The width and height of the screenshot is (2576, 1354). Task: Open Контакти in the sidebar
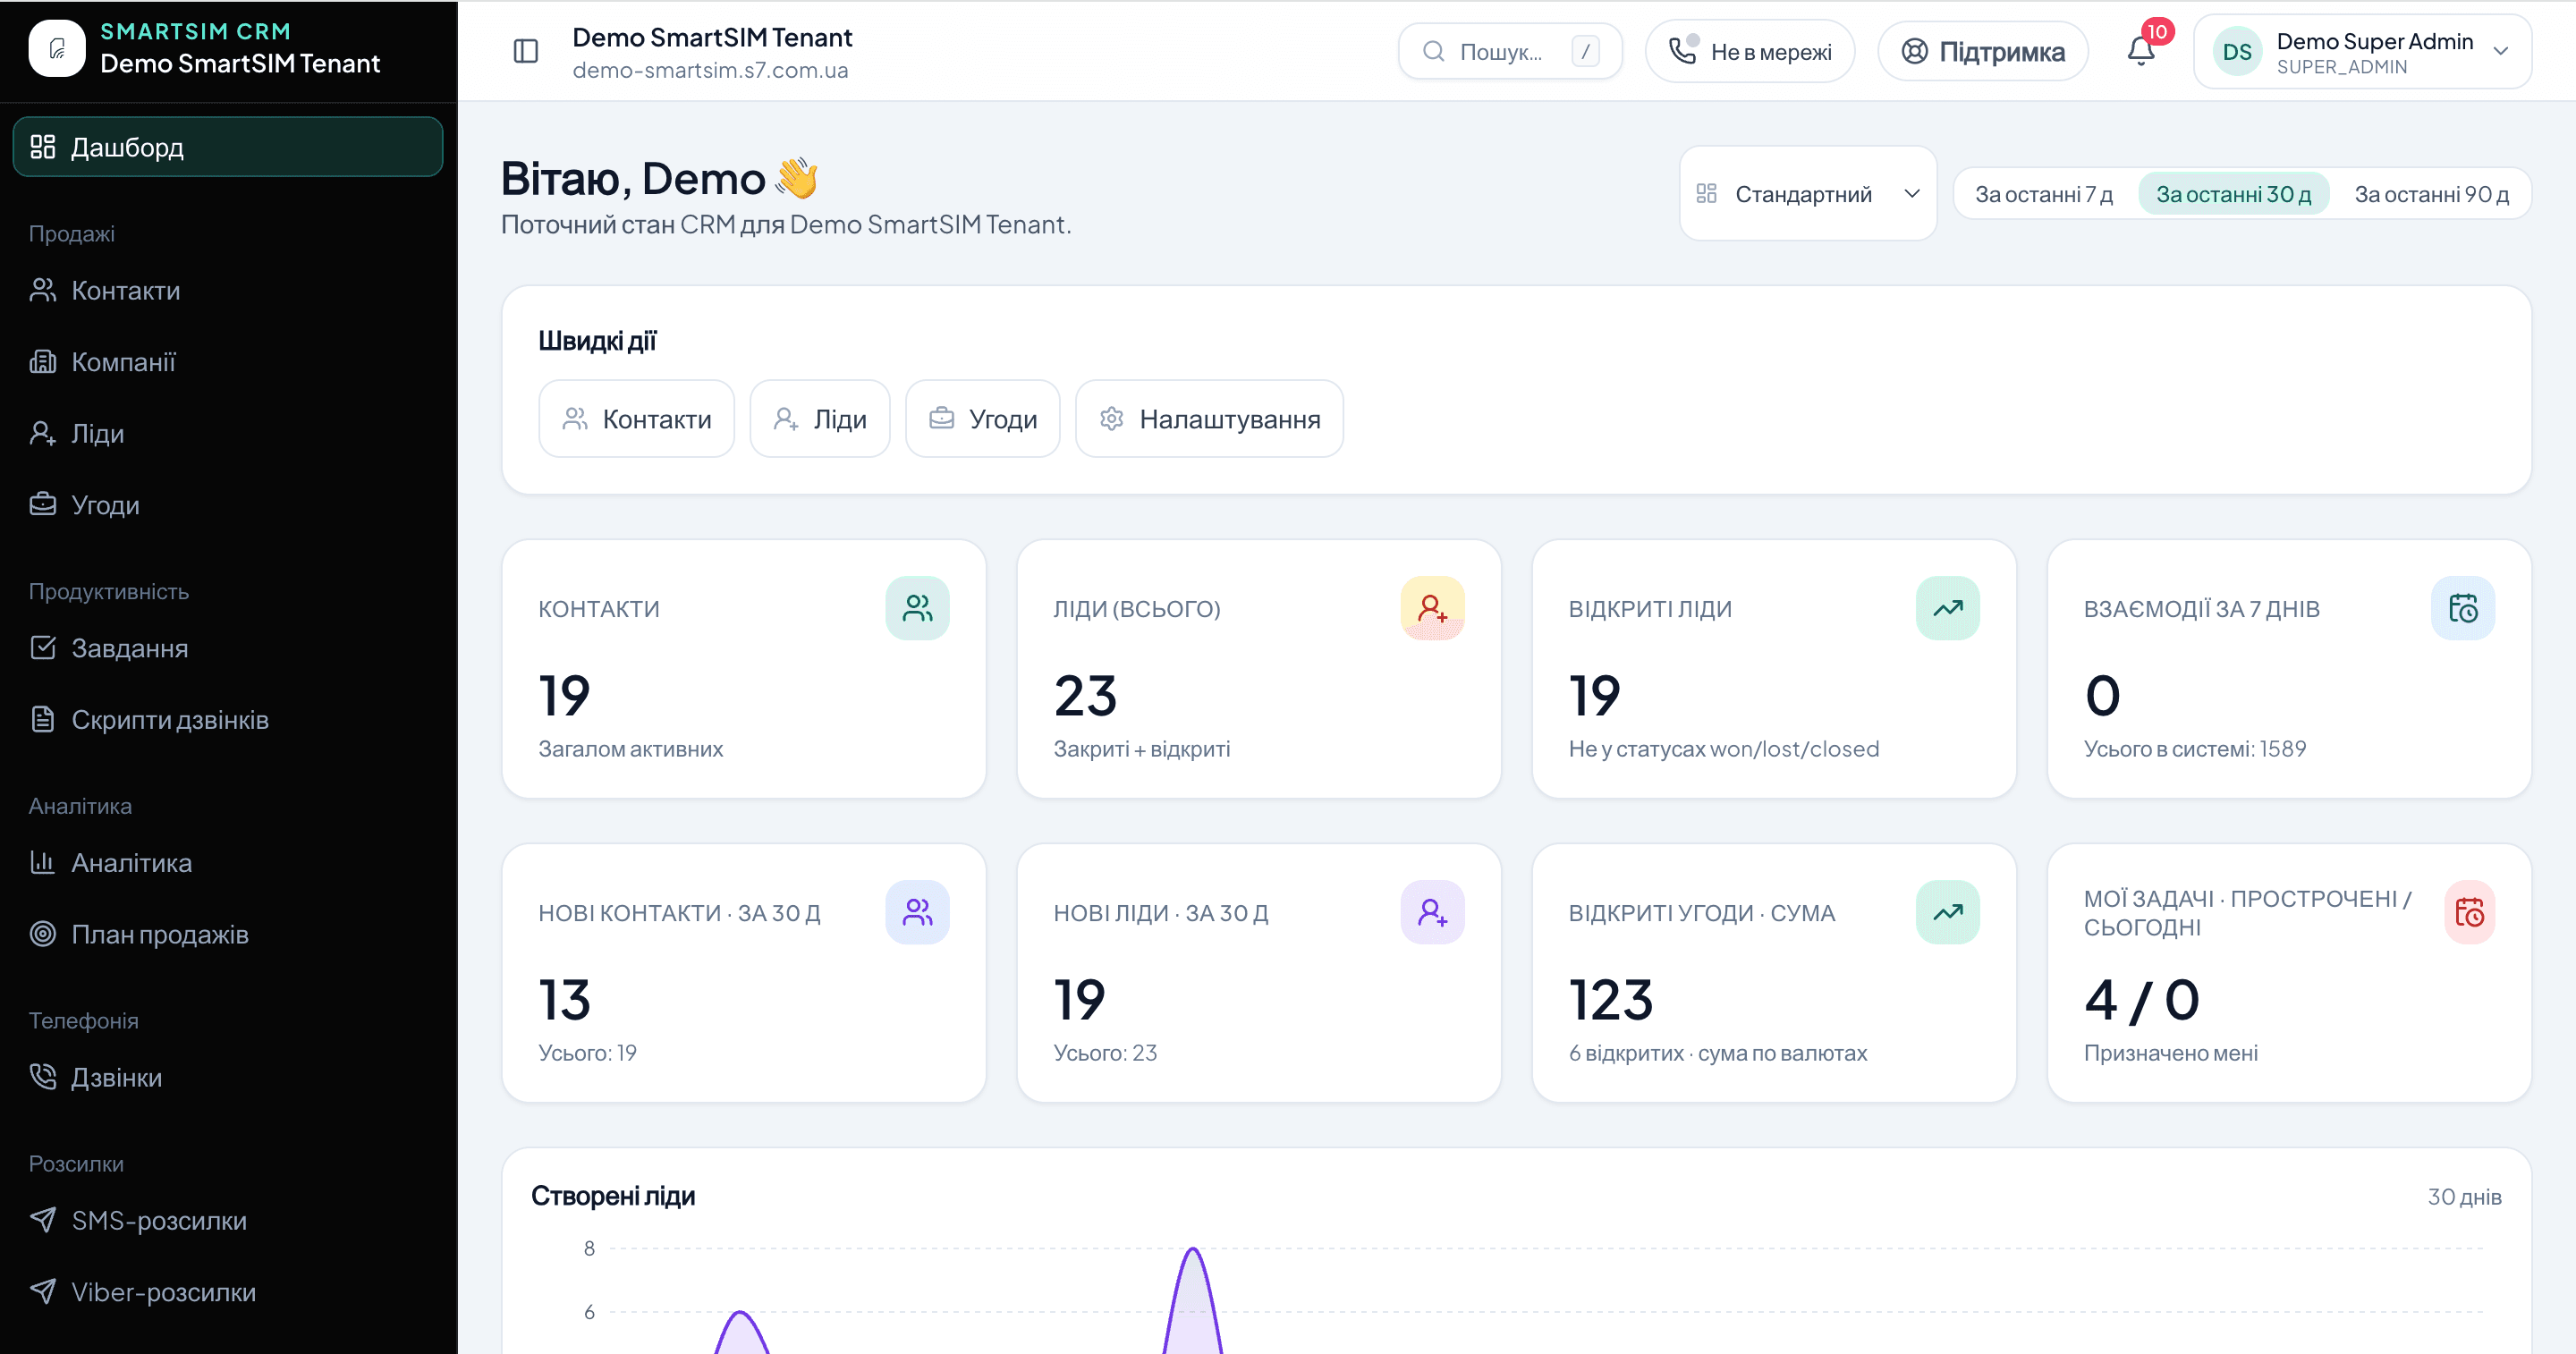pyautogui.click(x=228, y=291)
